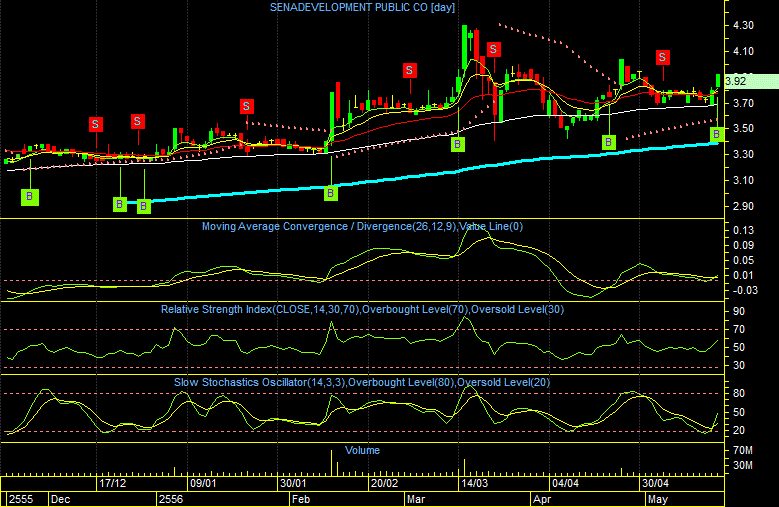Click the 80 level on the Stochastics axis
Viewport: 779px width, 507px height.
click(x=739, y=393)
